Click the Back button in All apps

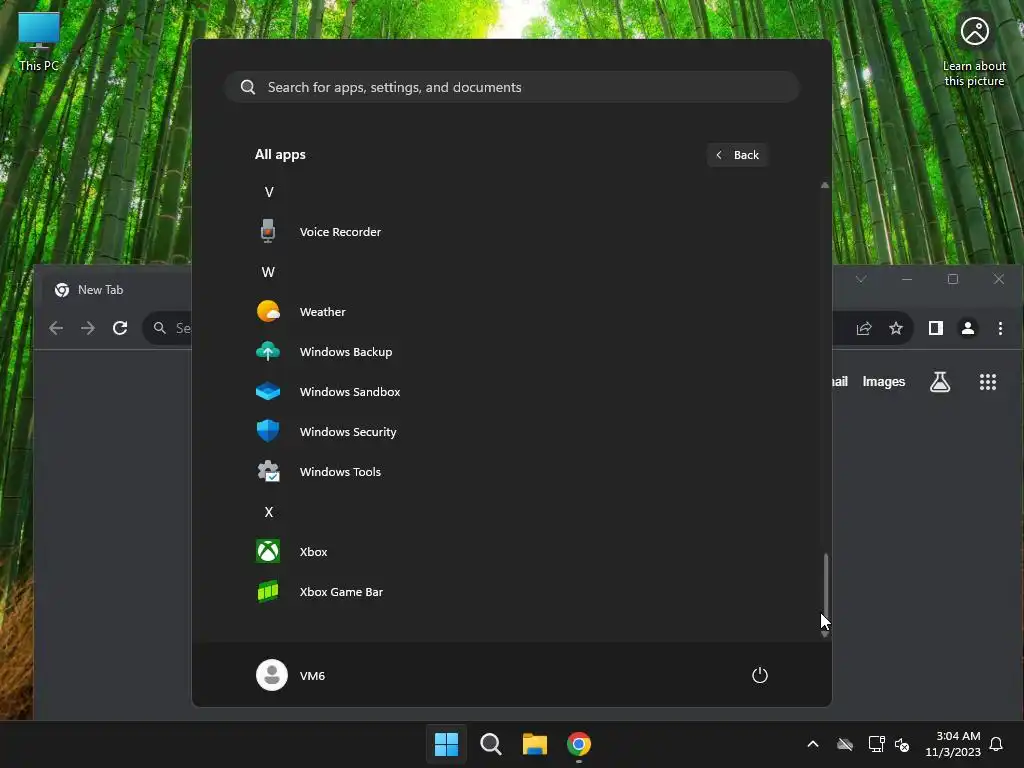(737, 155)
